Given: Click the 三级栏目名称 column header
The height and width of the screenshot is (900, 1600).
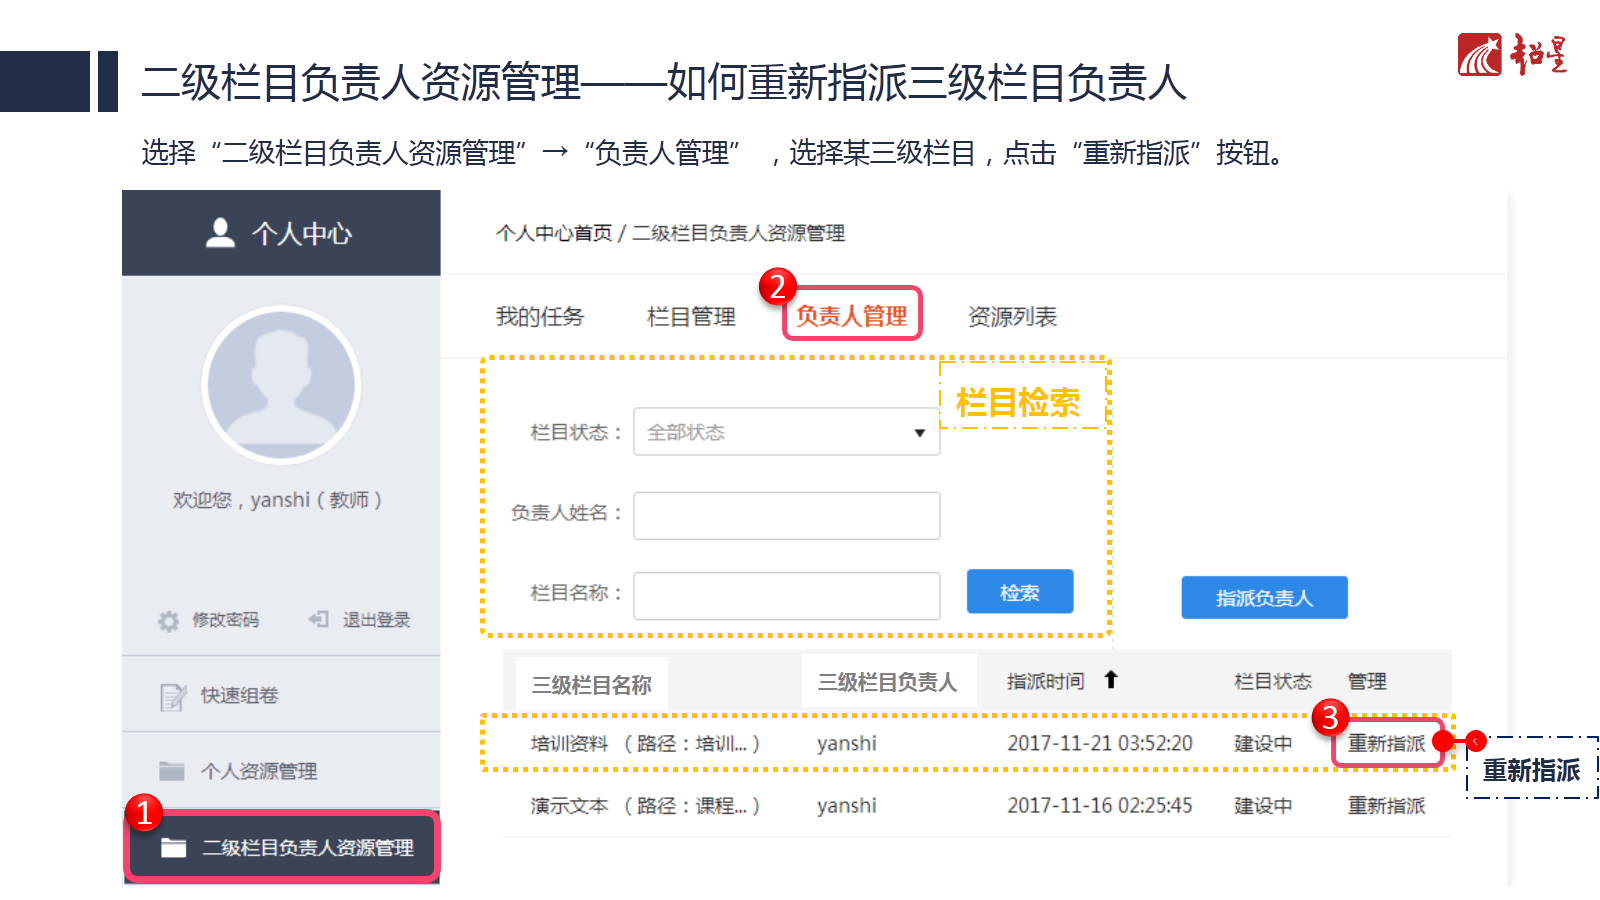Looking at the screenshot, I should pos(592,685).
